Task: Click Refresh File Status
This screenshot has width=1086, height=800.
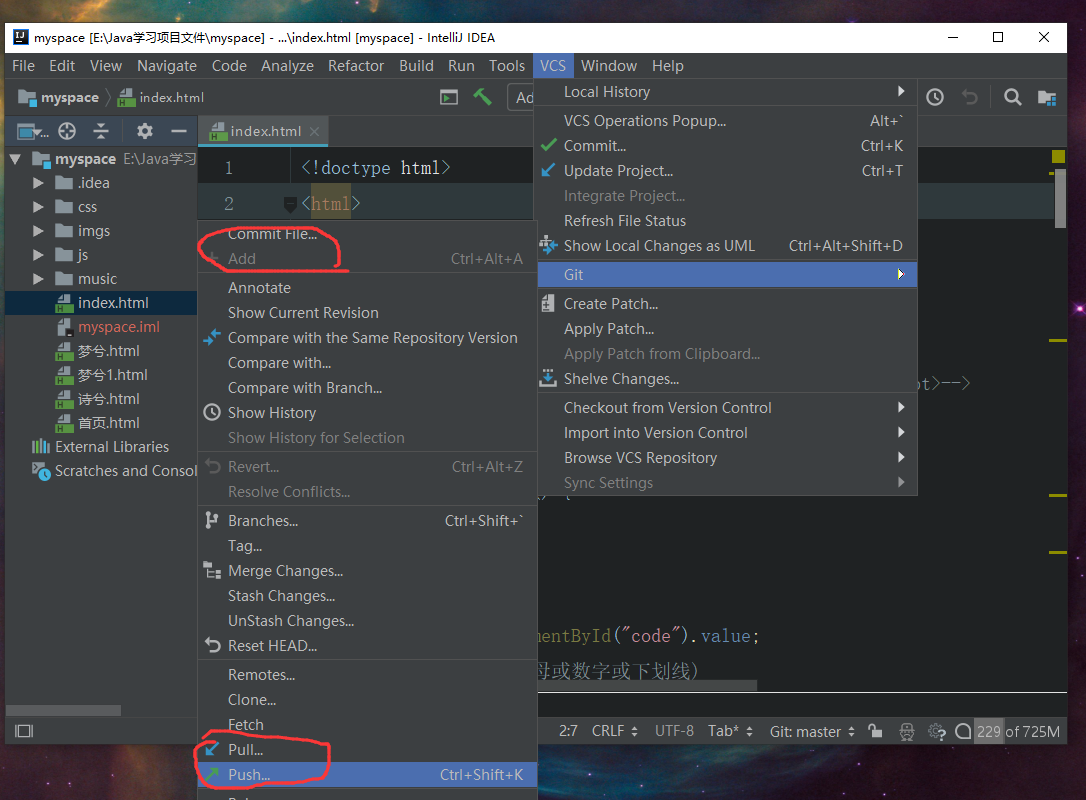Action: 727,220
